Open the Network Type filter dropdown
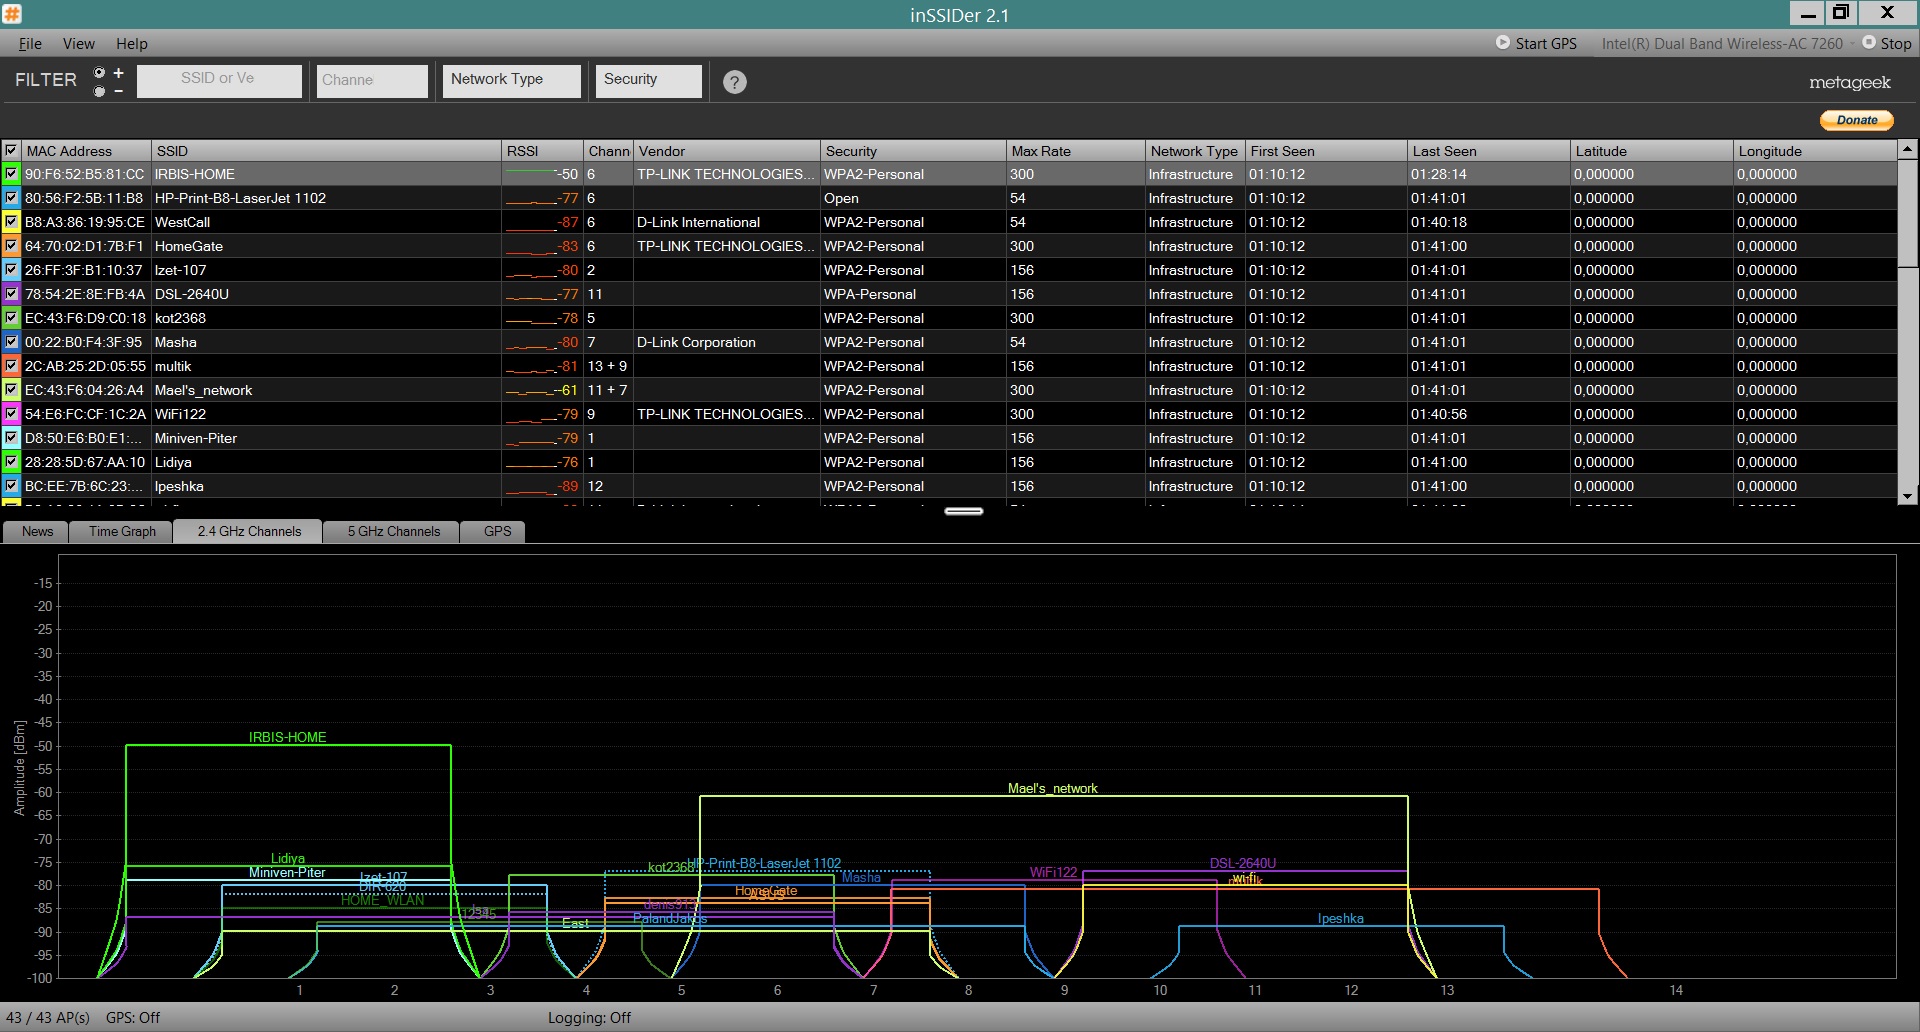1920x1032 pixels. 511,80
